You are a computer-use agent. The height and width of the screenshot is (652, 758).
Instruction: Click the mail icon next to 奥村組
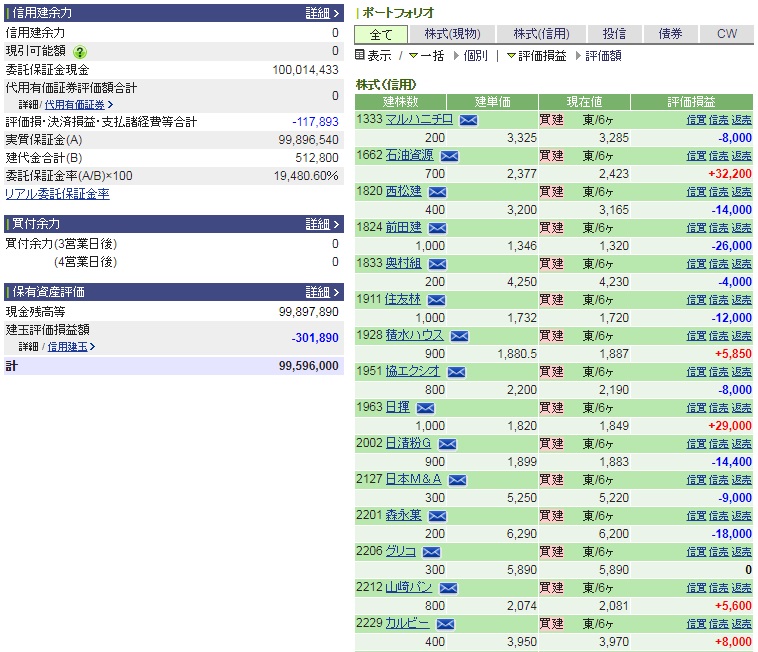click(x=437, y=264)
